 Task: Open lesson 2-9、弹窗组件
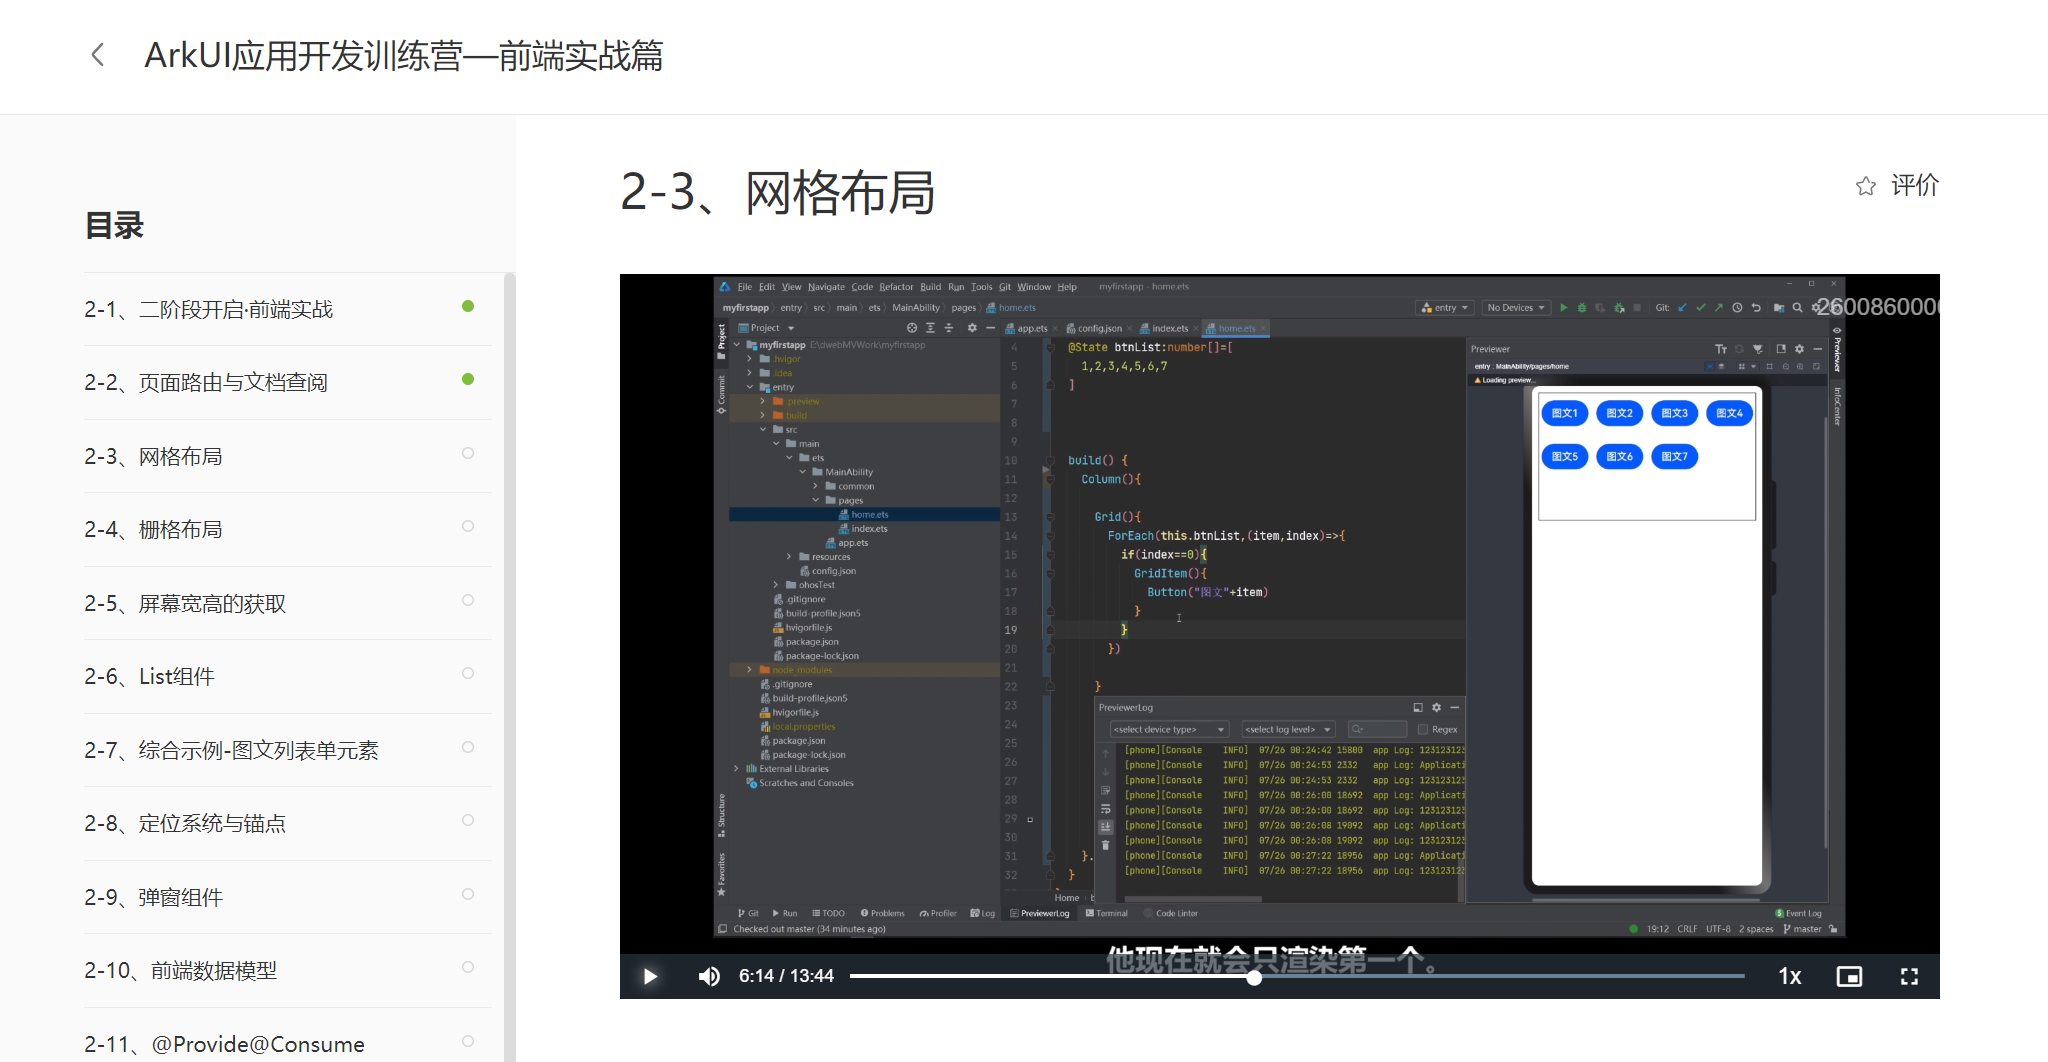pyautogui.click(x=288, y=897)
